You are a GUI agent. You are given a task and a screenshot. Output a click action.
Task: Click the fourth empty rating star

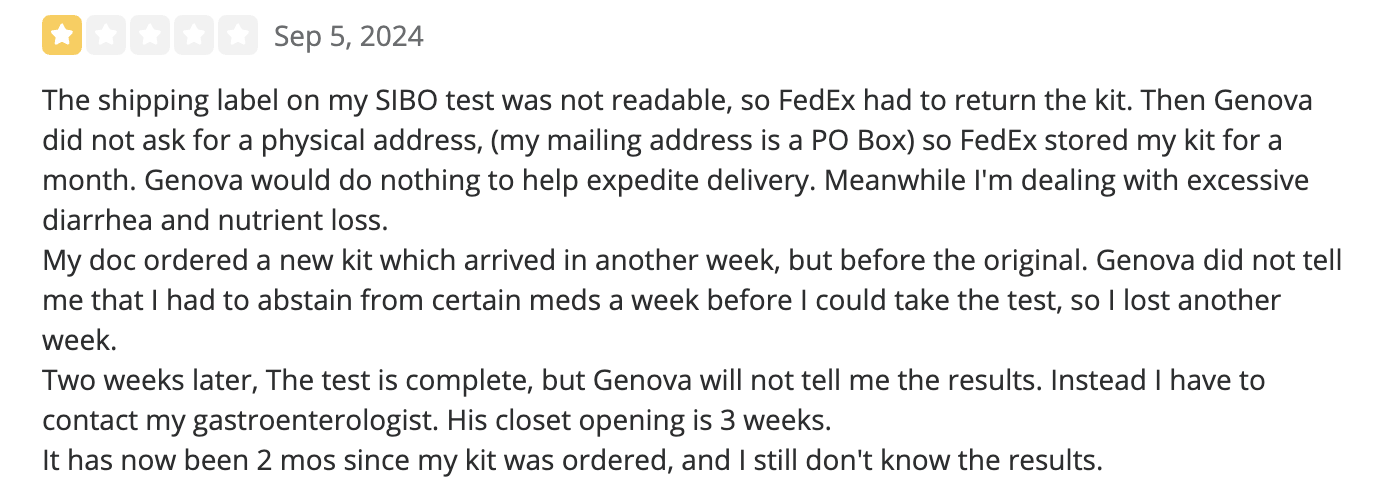(x=194, y=36)
